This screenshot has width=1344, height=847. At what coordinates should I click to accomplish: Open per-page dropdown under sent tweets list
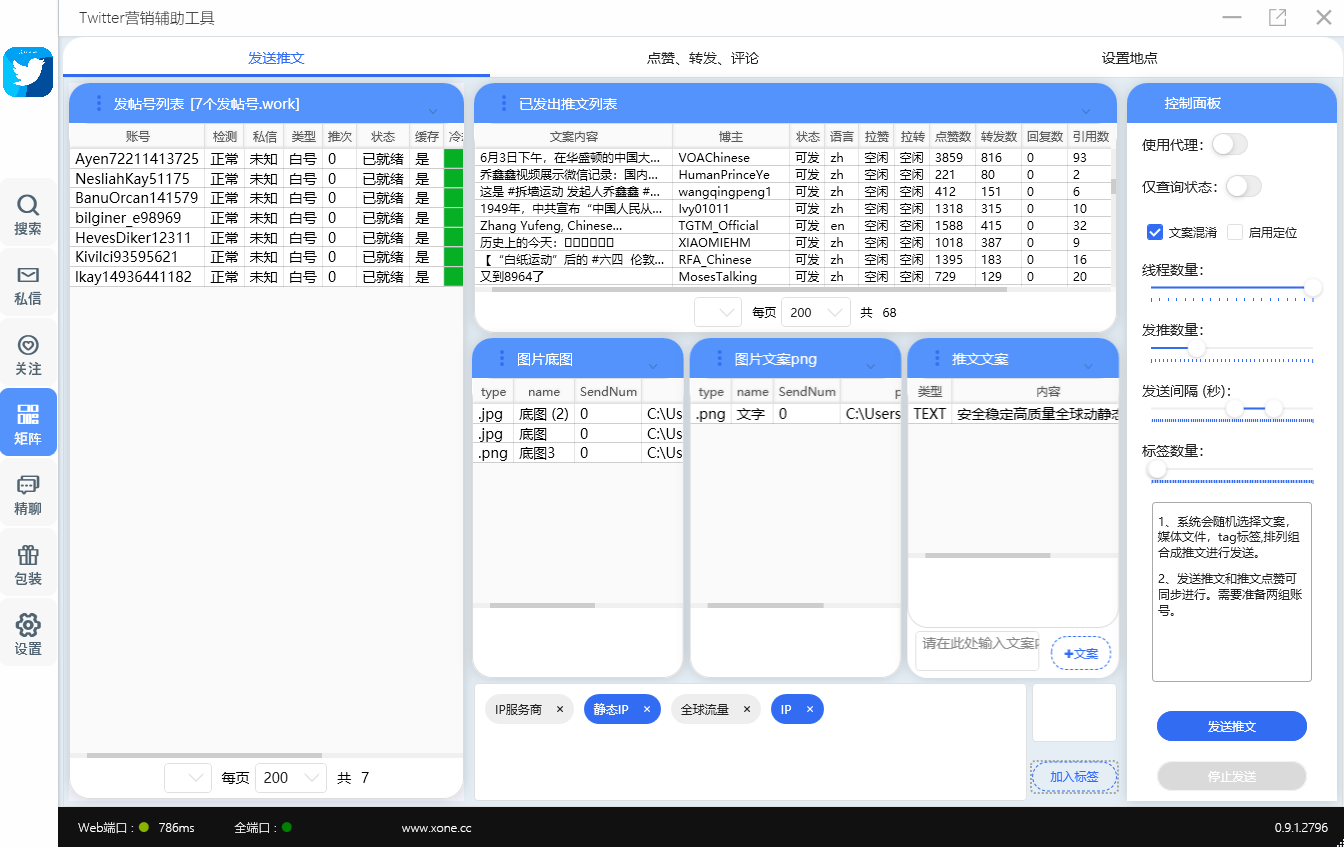tap(815, 312)
